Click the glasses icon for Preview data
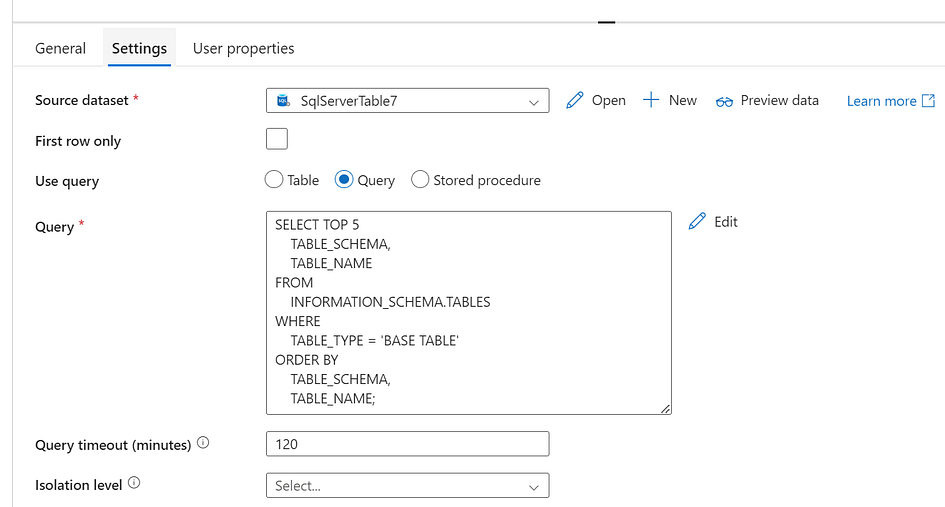 coord(724,102)
